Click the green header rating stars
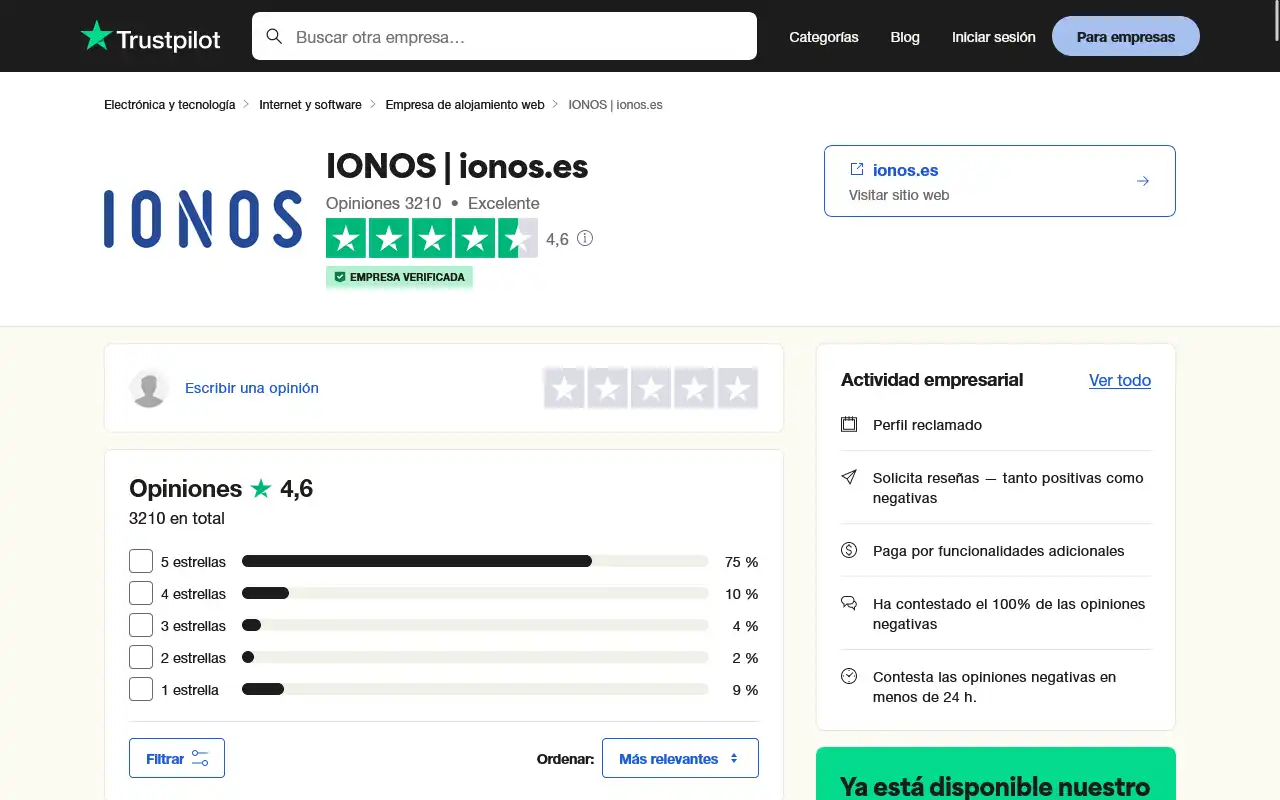This screenshot has width=1280, height=800. [x=432, y=238]
